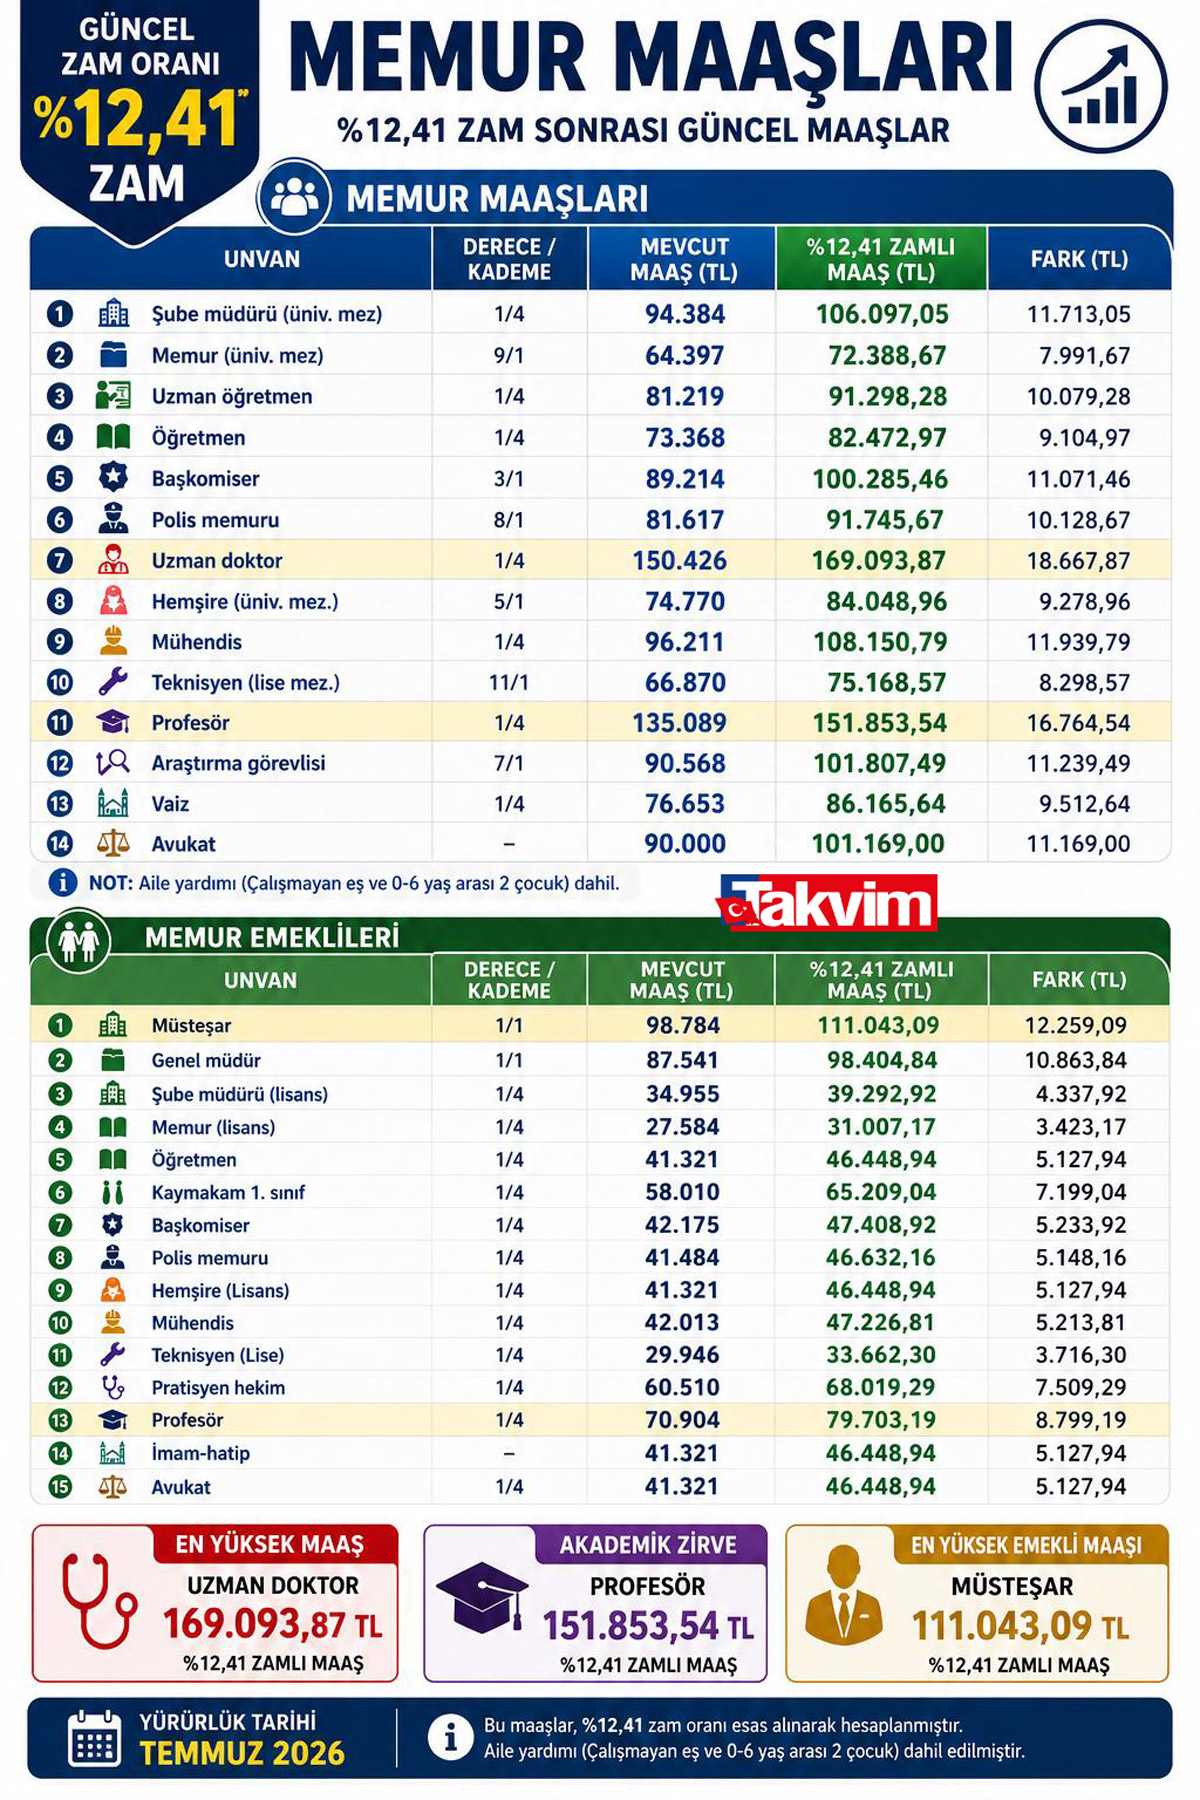Click the graduation cap in Profesör row with 135.089
This screenshot has width=1200, height=1800.
coord(113,722)
